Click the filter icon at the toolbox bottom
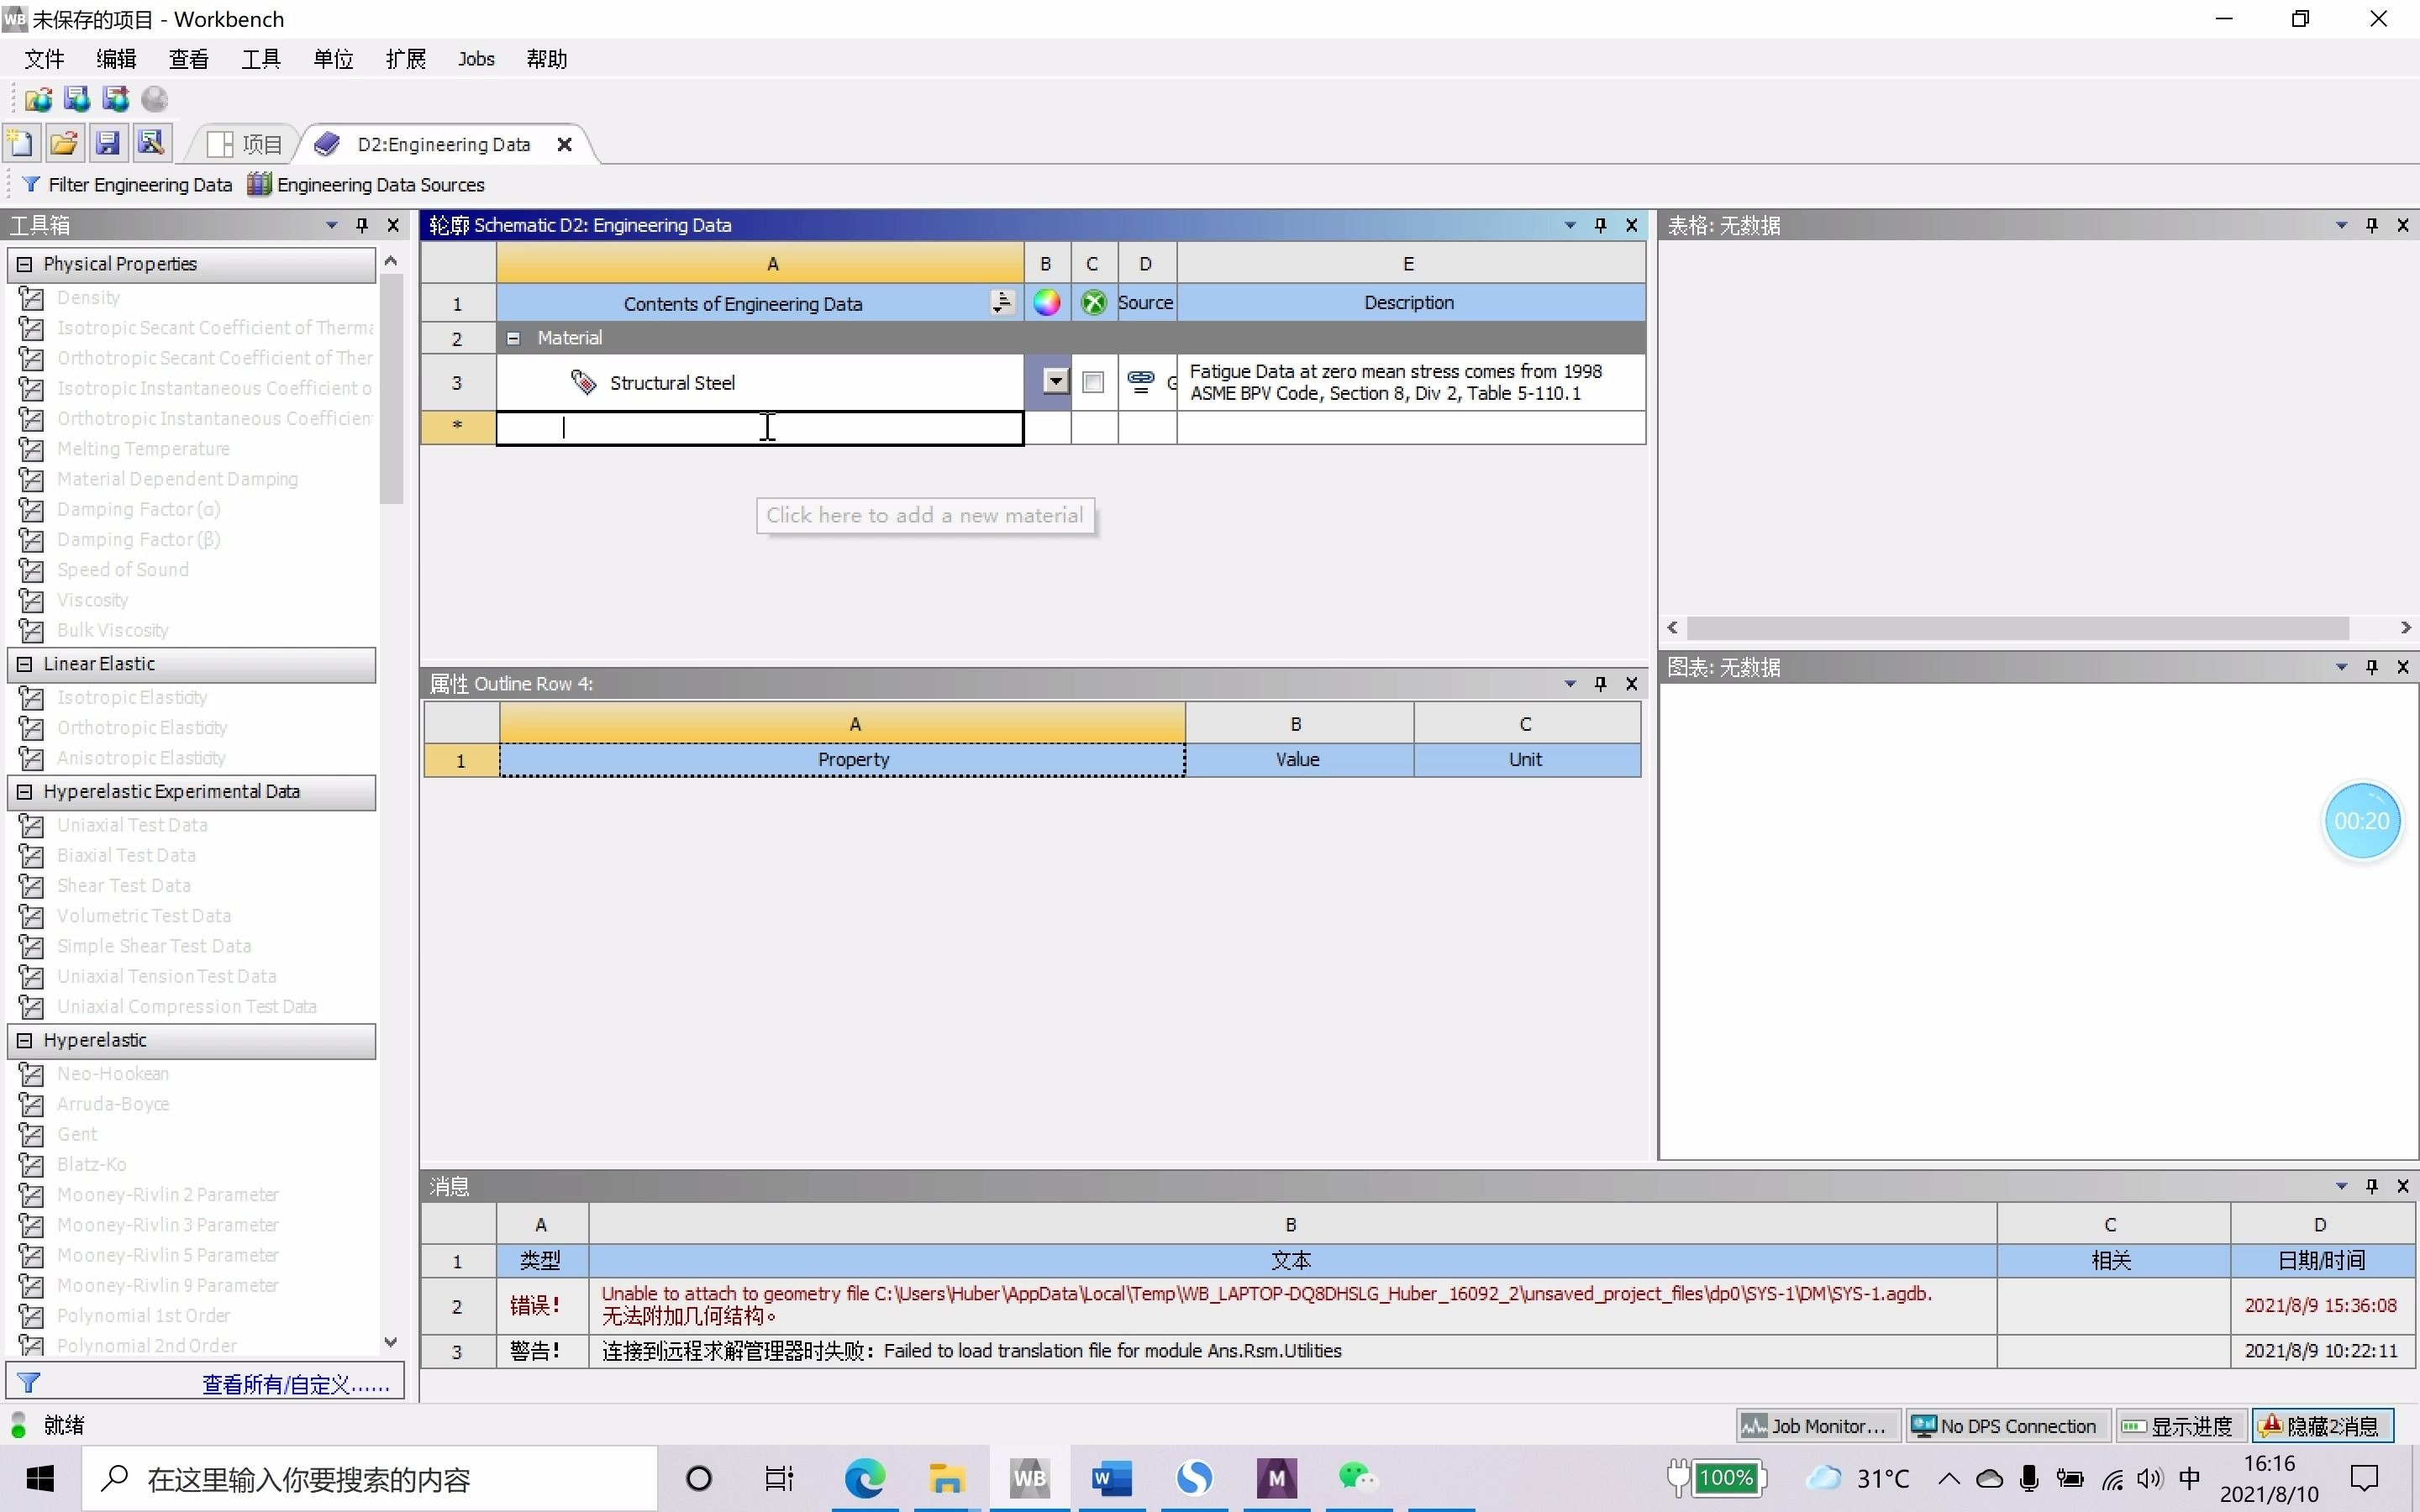2420x1512 pixels. tap(29, 1383)
